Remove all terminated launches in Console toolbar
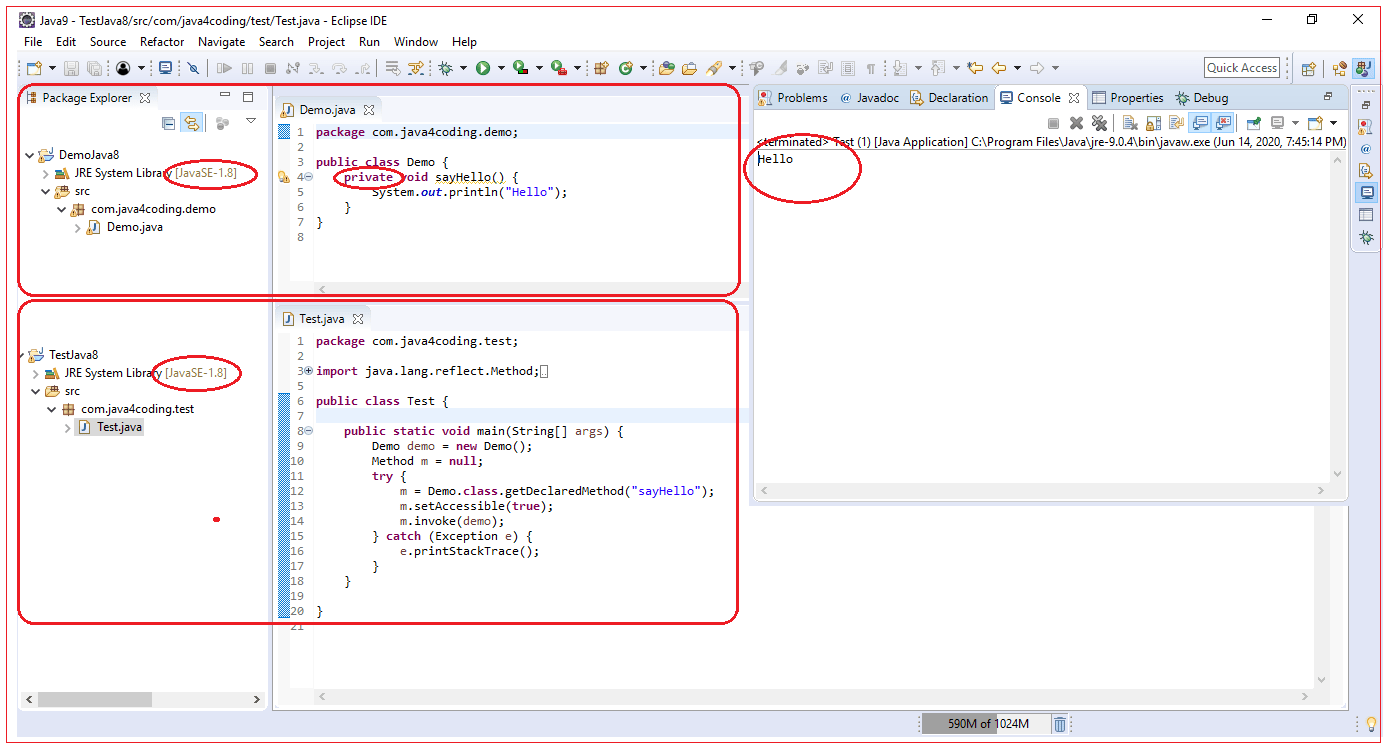The image size is (1387, 751). click(x=1098, y=122)
